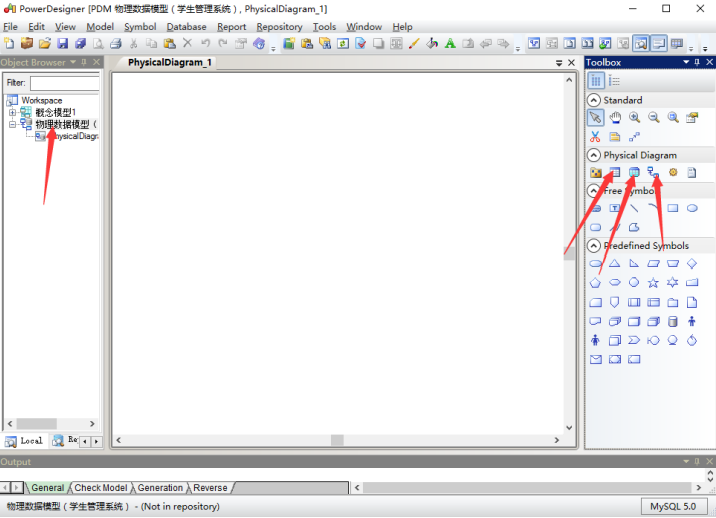Collapse the Predefined Symbols toolbox section

pyautogui.click(x=594, y=245)
